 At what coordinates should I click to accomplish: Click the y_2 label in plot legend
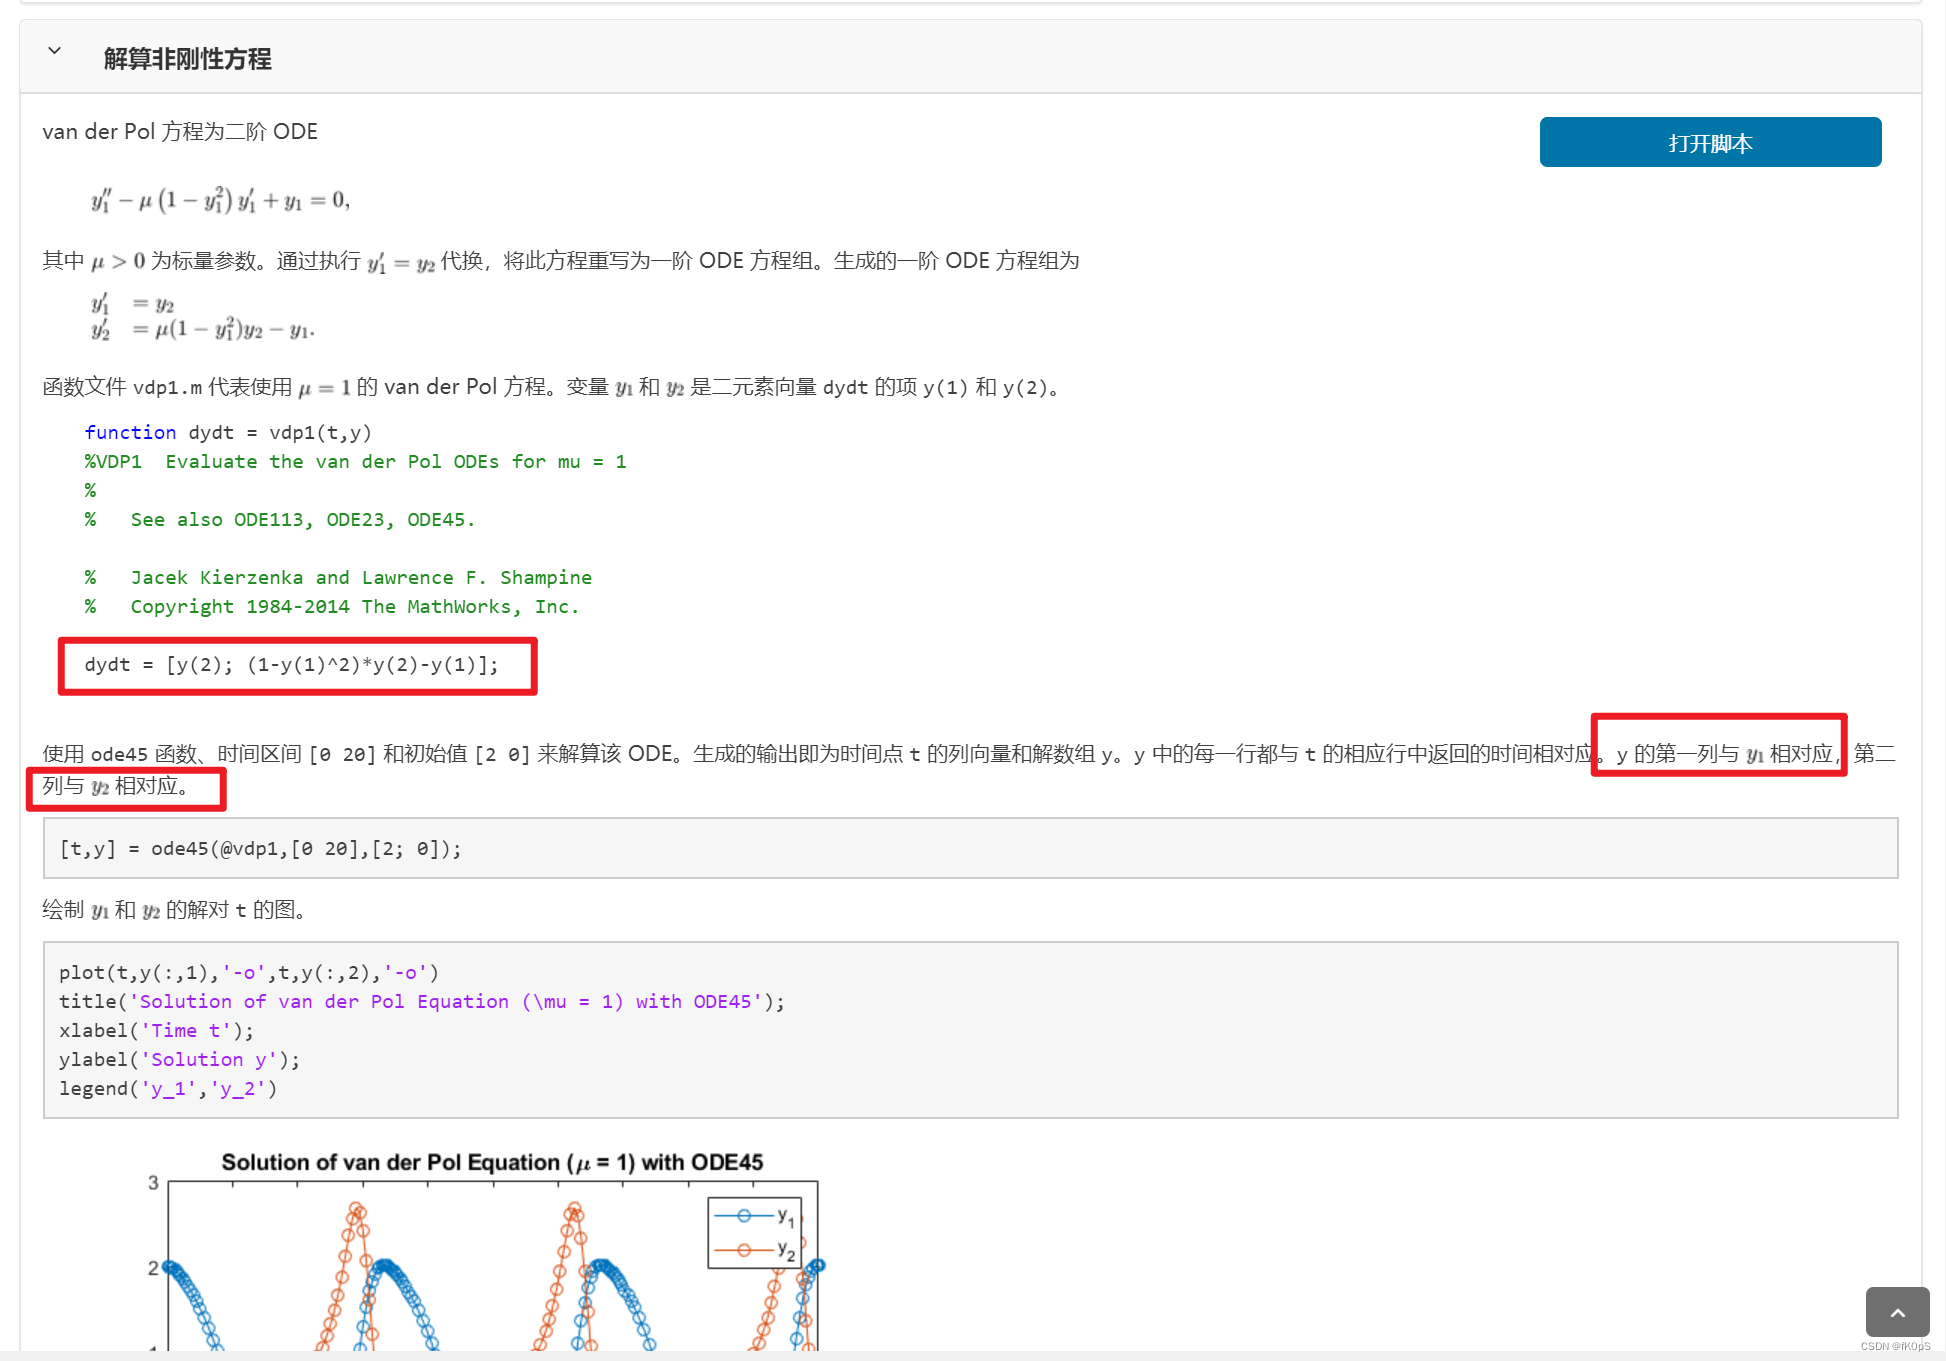[785, 1250]
